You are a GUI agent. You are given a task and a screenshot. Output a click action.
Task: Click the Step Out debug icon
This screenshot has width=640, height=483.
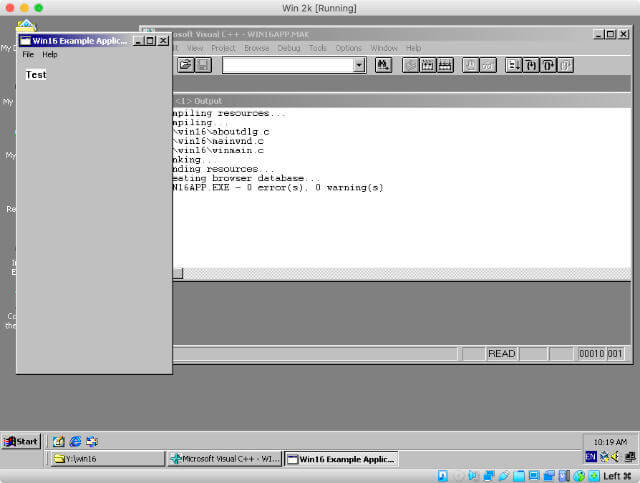coord(565,65)
